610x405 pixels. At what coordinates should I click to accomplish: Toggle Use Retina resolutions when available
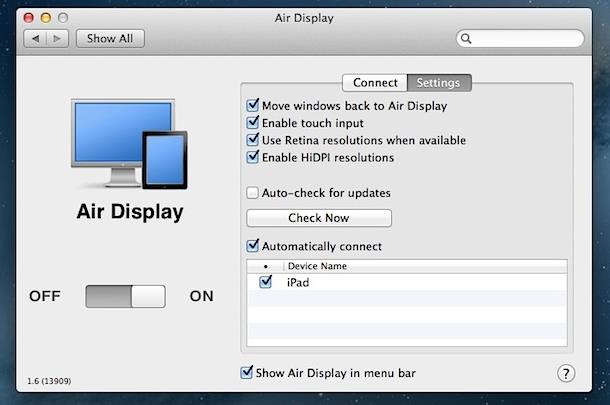(x=252, y=140)
